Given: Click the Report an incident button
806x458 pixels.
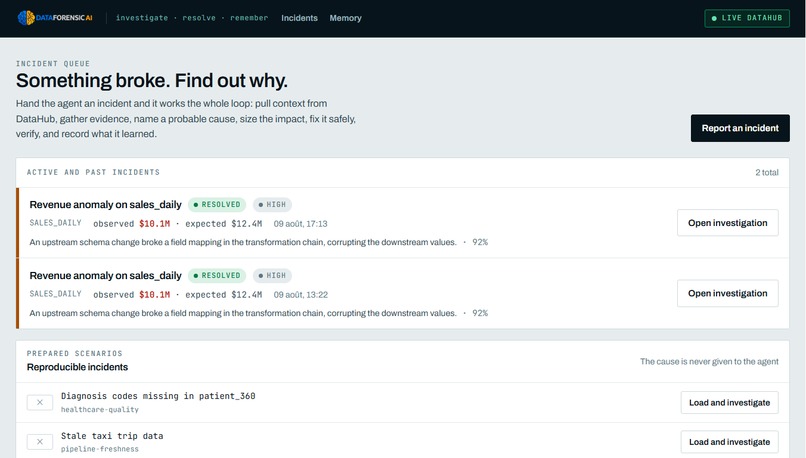Looking at the screenshot, I should point(740,128).
